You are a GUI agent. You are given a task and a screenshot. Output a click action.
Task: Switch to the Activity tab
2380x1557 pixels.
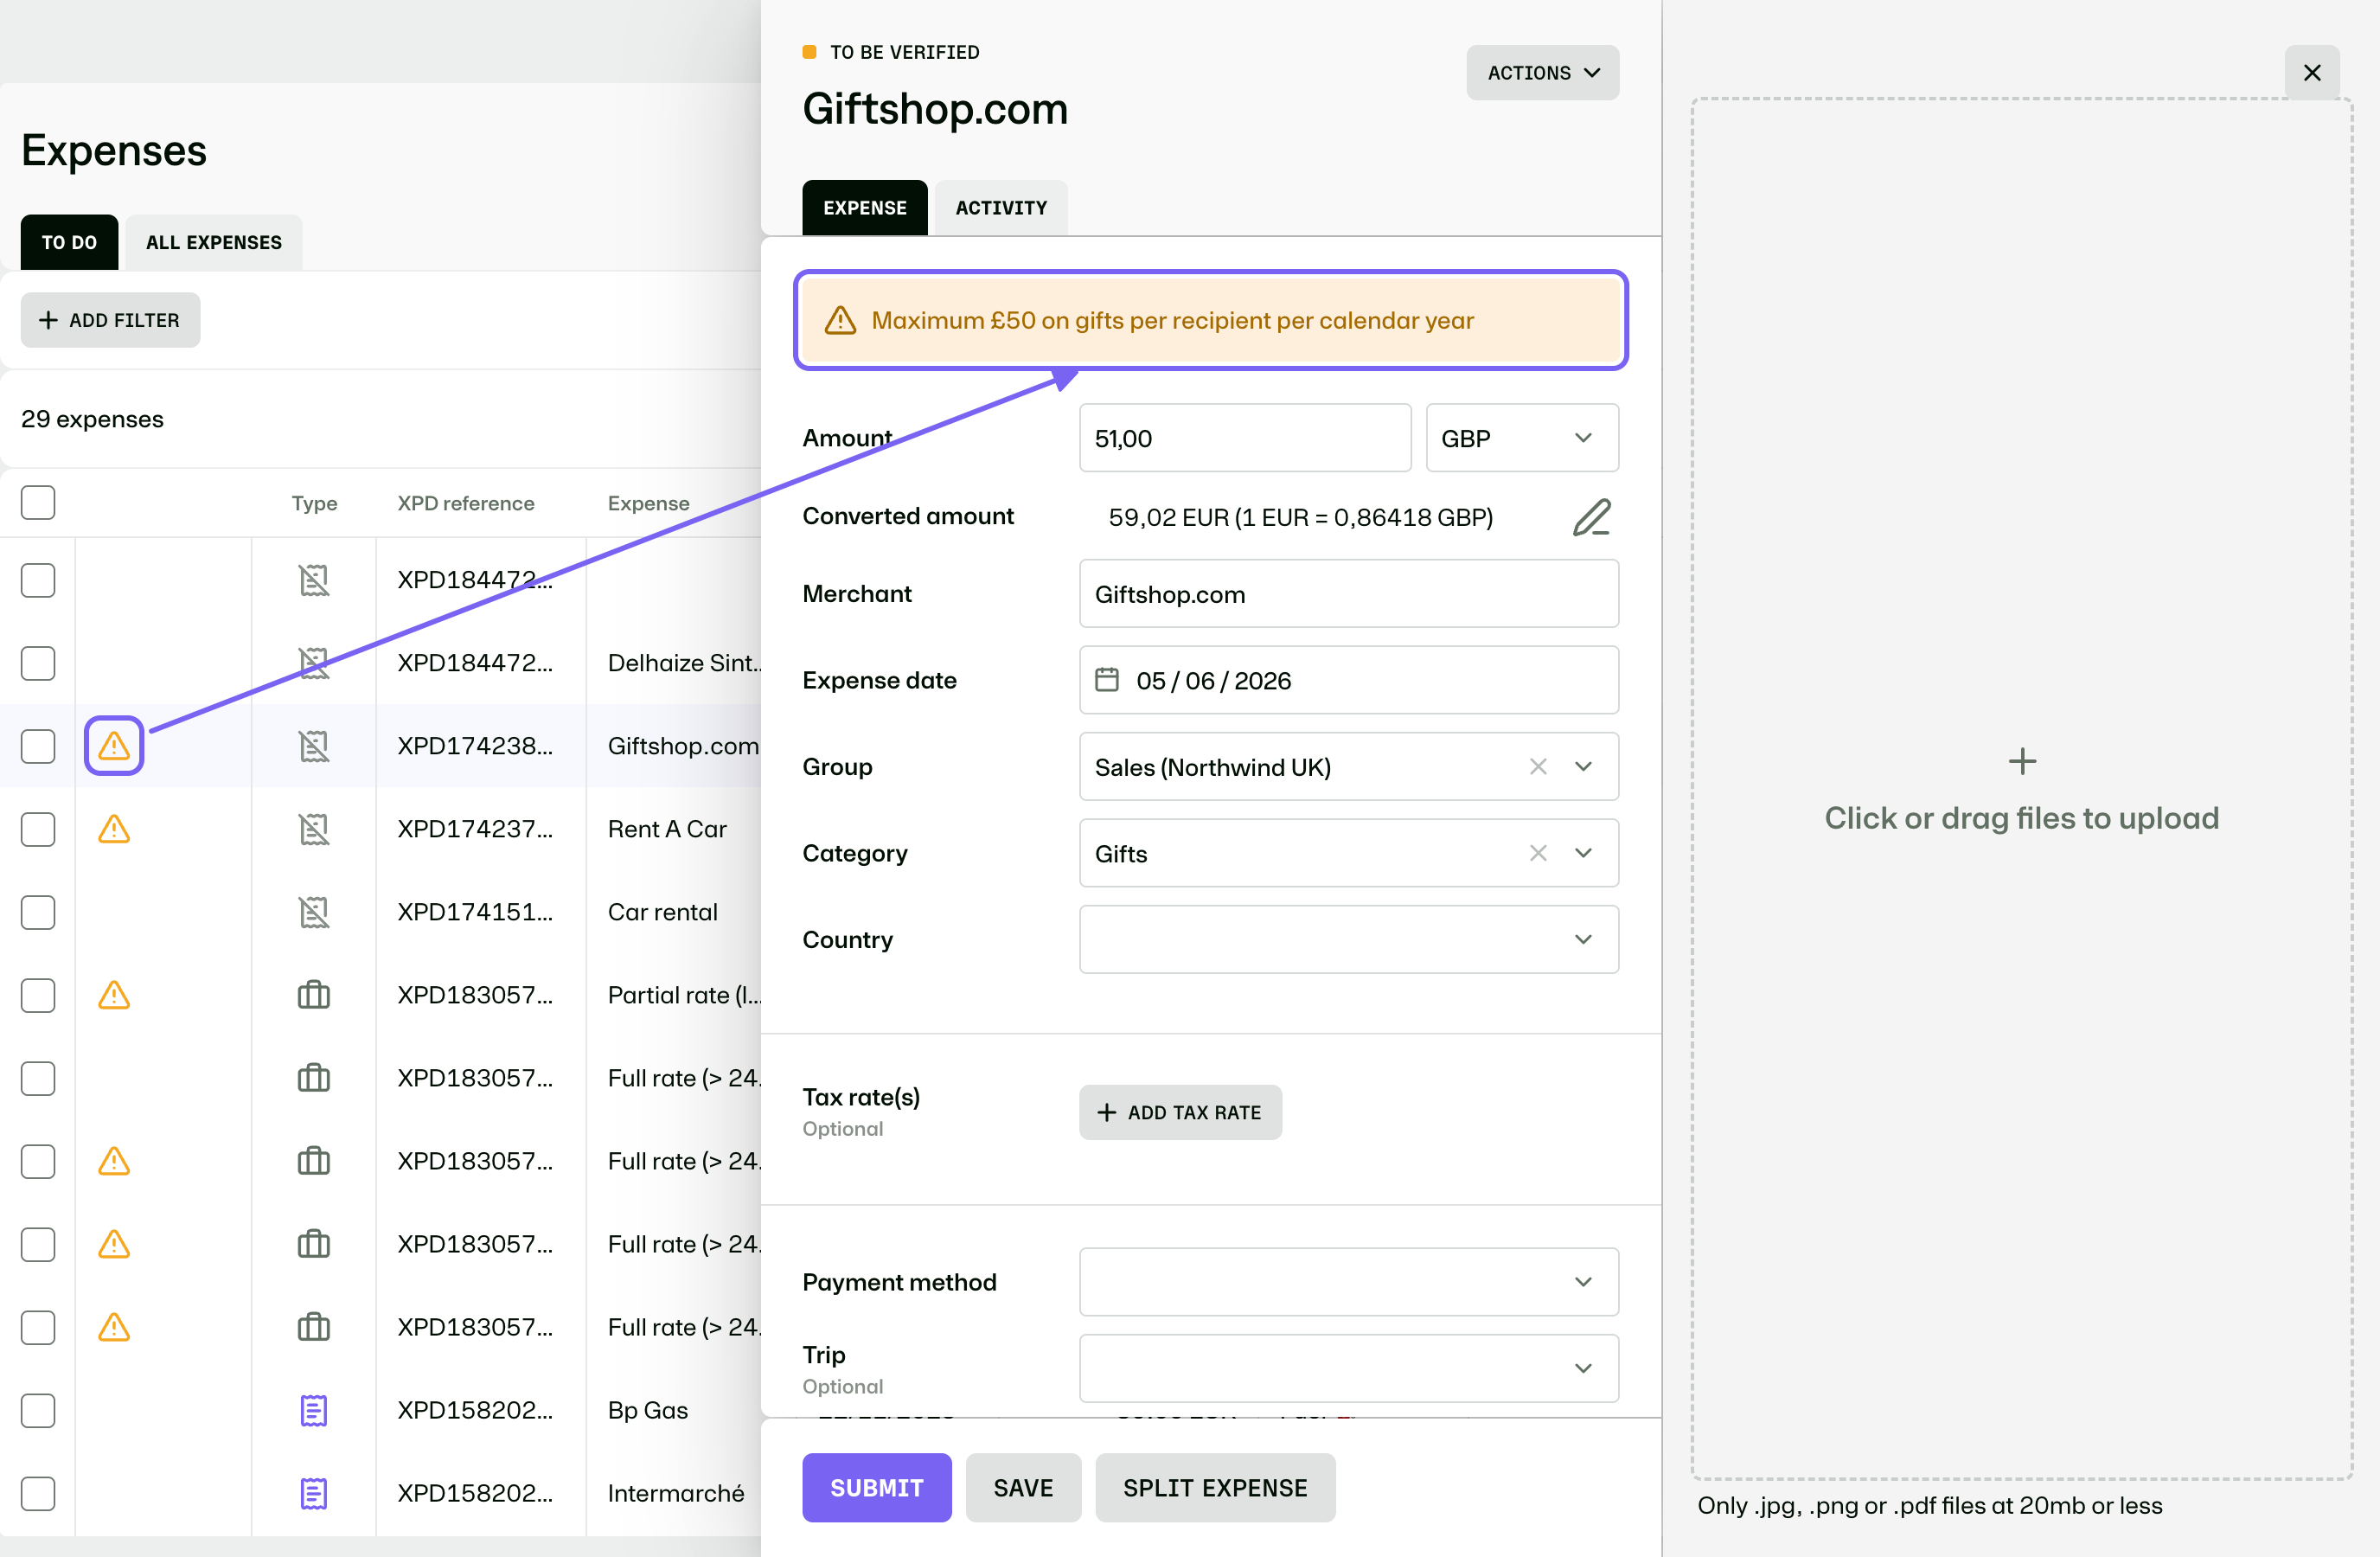click(x=1001, y=208)
